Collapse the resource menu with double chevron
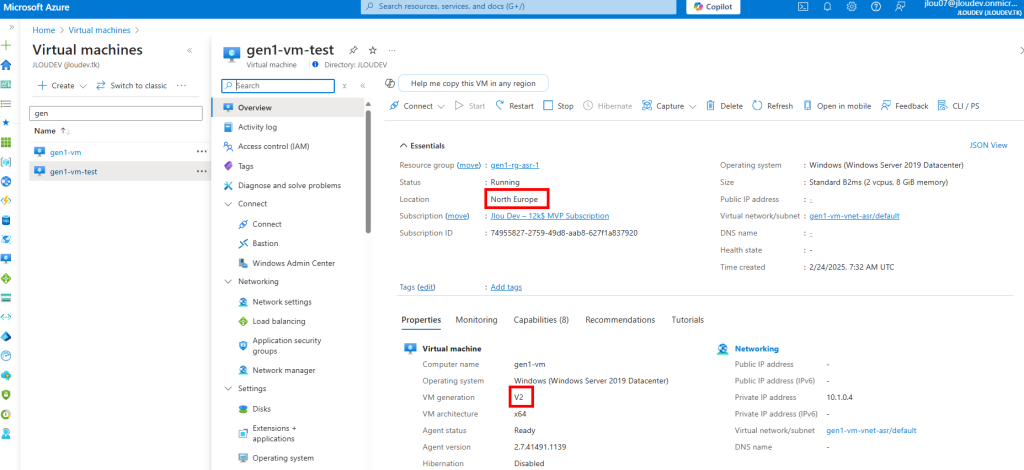 coord(362,86)
